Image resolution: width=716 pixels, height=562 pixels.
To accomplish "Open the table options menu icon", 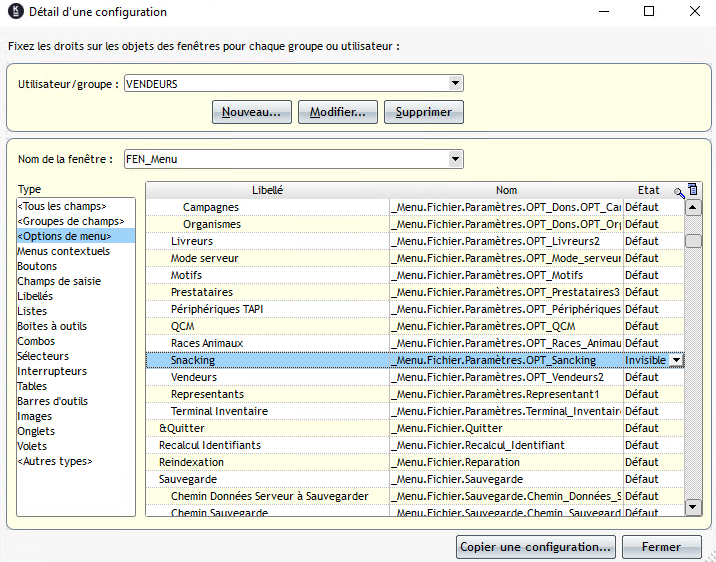I will tap(693, 190).
